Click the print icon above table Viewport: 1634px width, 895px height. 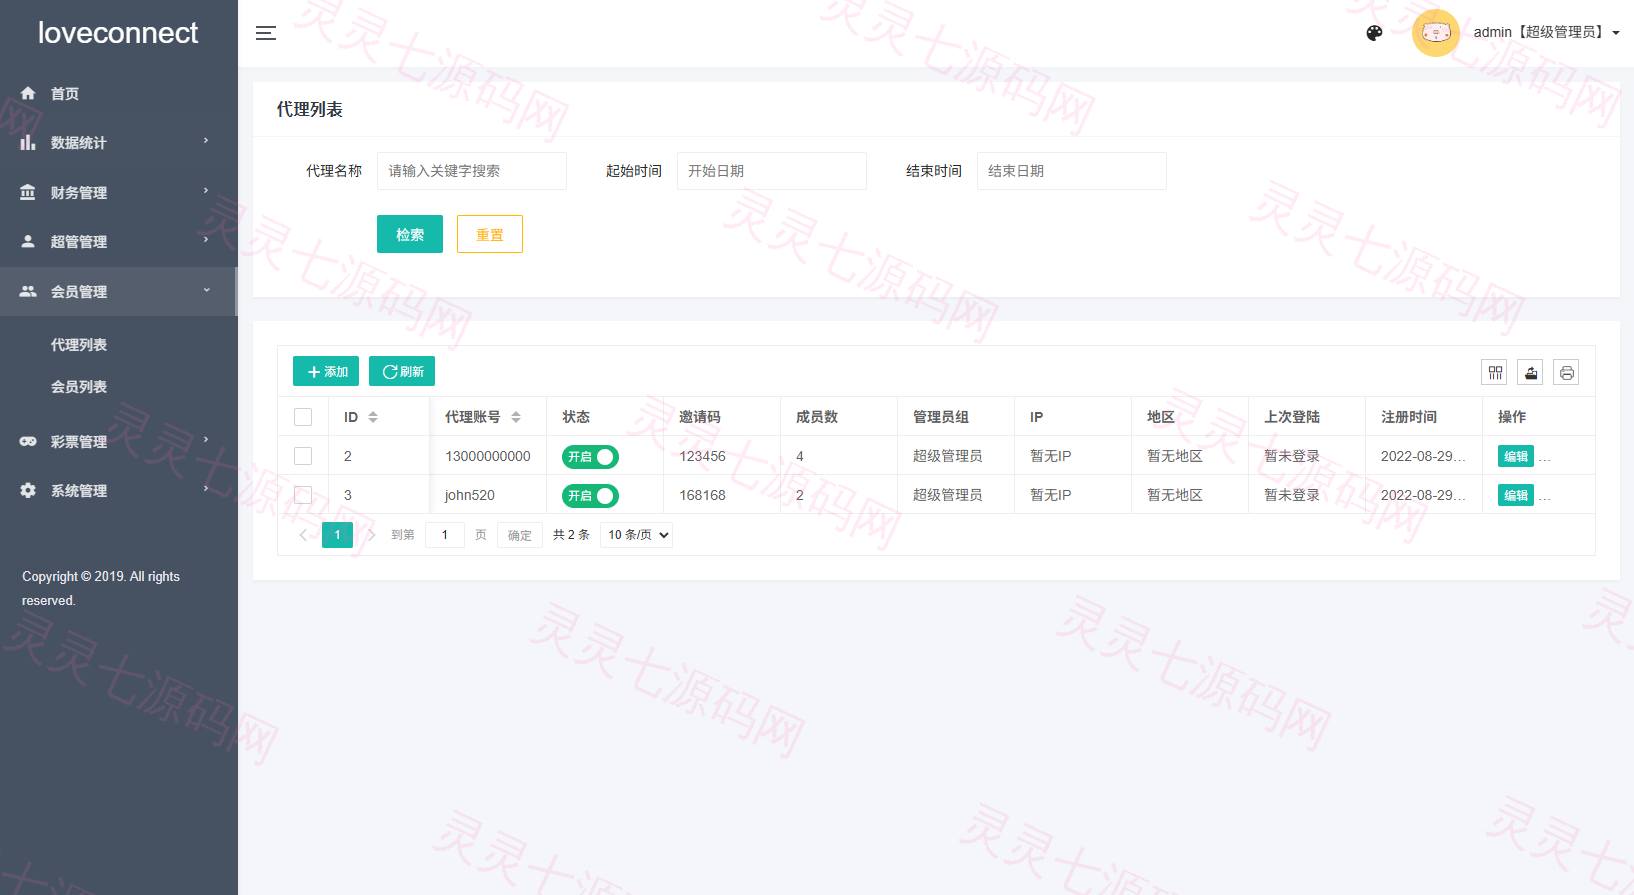click(x=1567, y=373)
